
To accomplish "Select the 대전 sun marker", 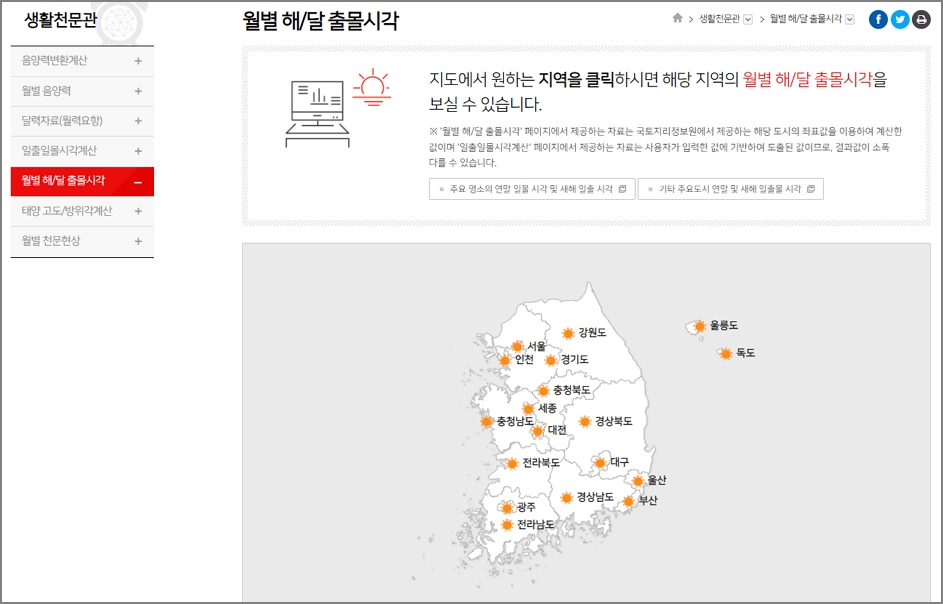I will coord(536,431).
